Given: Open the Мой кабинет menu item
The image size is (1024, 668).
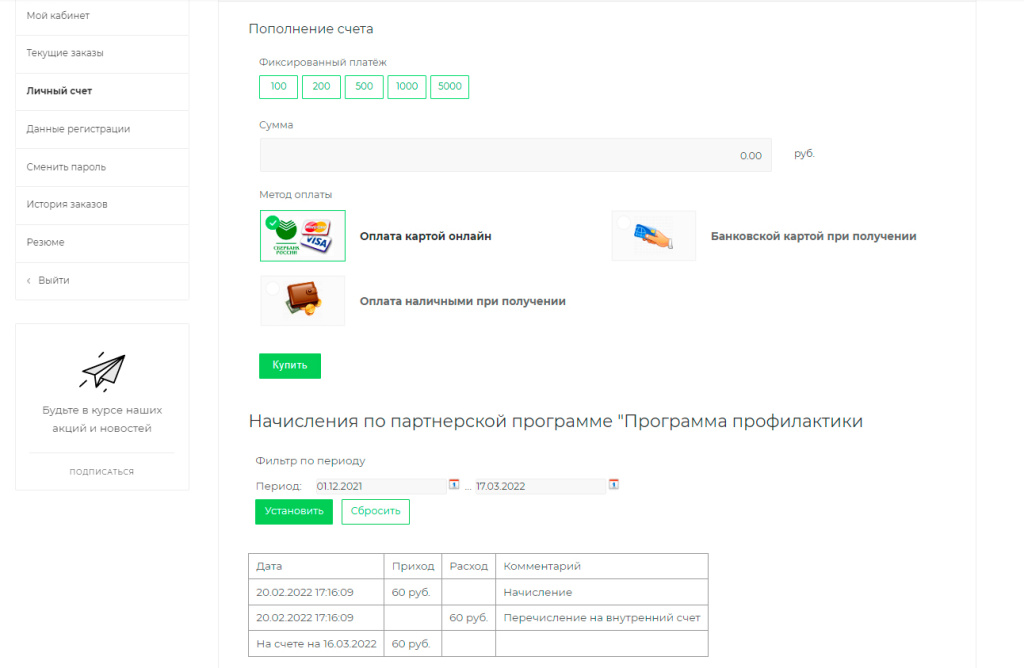Looking at the screenshot, I should (60, 16).
